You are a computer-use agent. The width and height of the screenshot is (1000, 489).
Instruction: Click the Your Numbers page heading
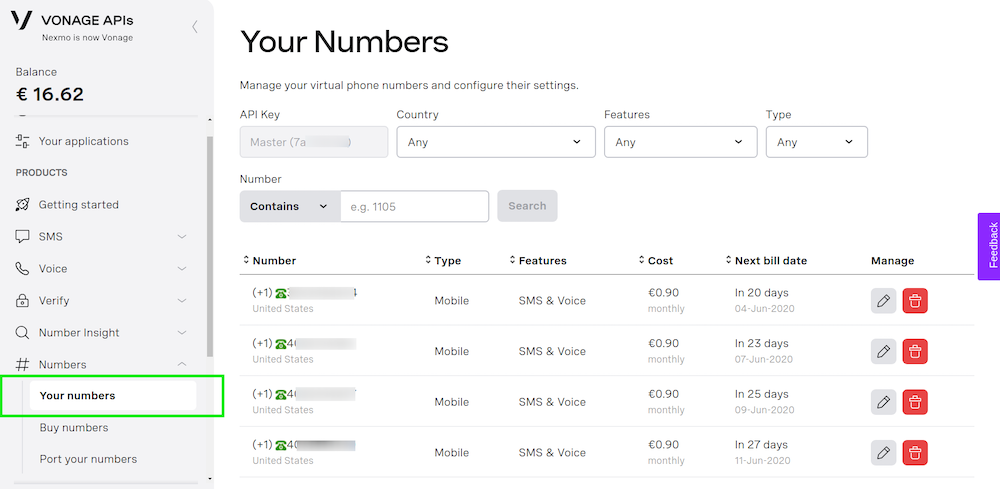pos(344,42)
